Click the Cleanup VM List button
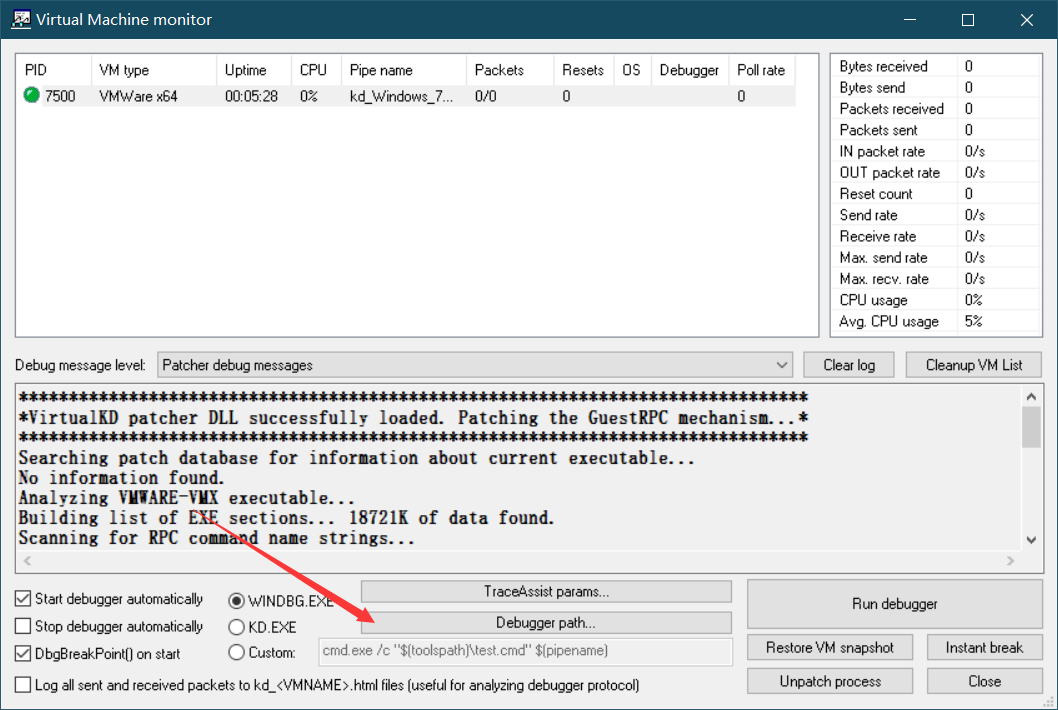This screenshot has height=710, width=1058. point(974,365)
